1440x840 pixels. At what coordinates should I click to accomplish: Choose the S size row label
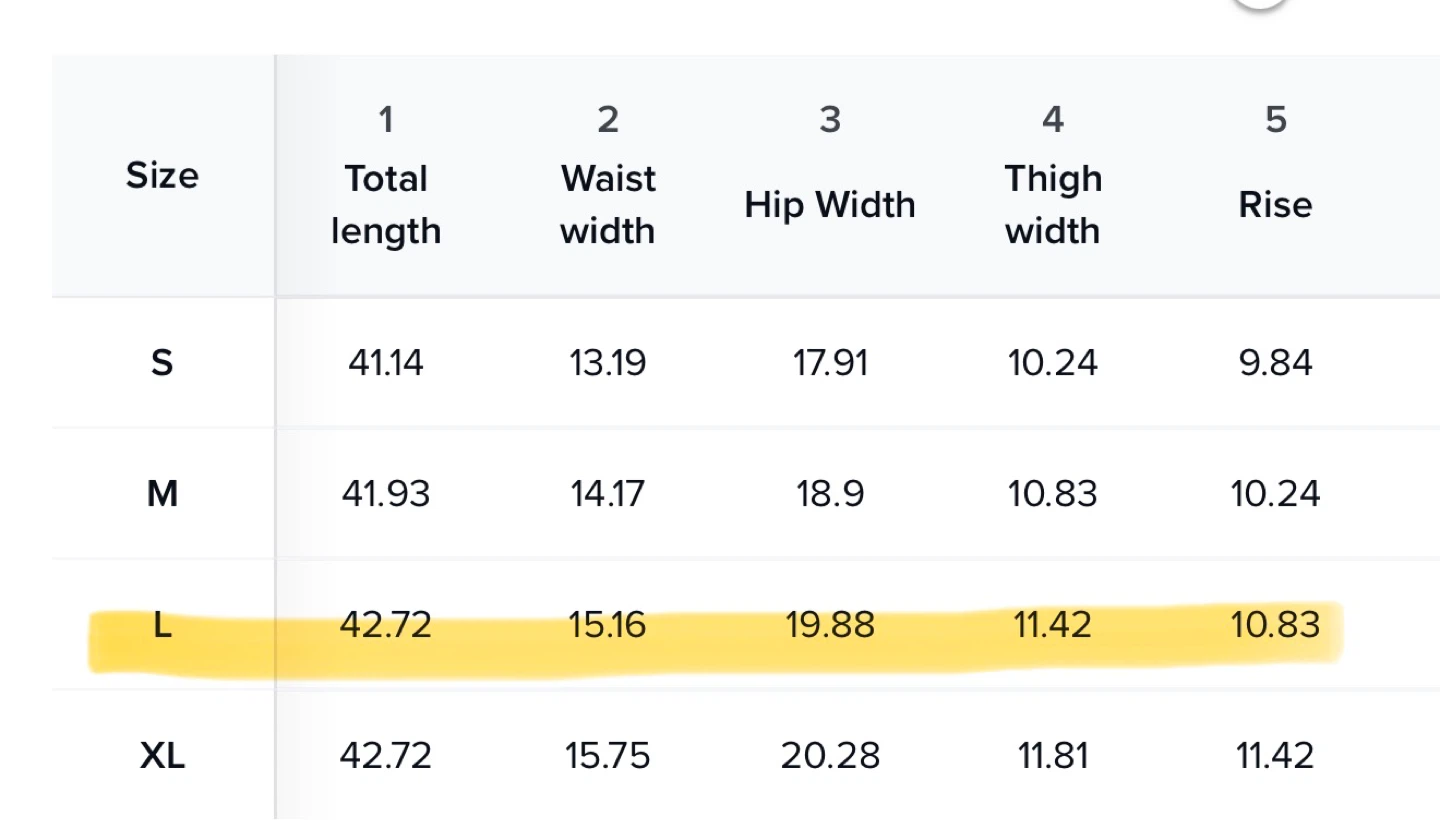coord(162,362)
